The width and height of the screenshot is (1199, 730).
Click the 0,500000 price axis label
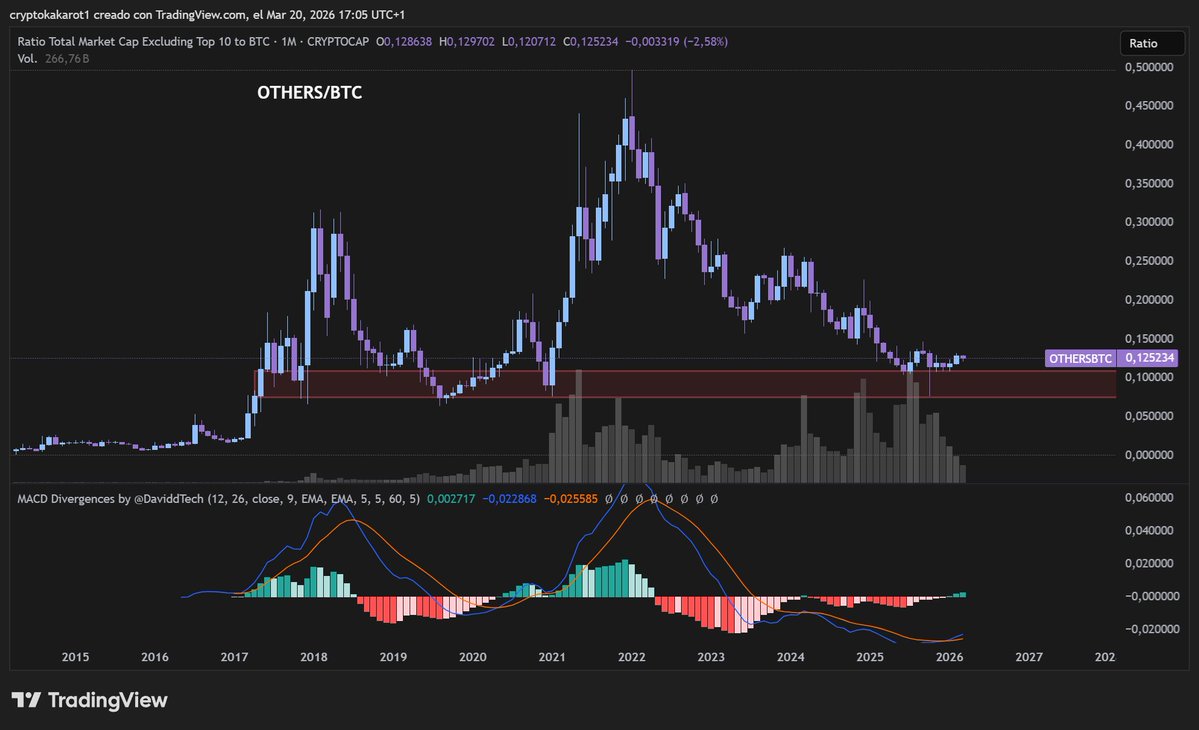click(x=1149, y=67)
